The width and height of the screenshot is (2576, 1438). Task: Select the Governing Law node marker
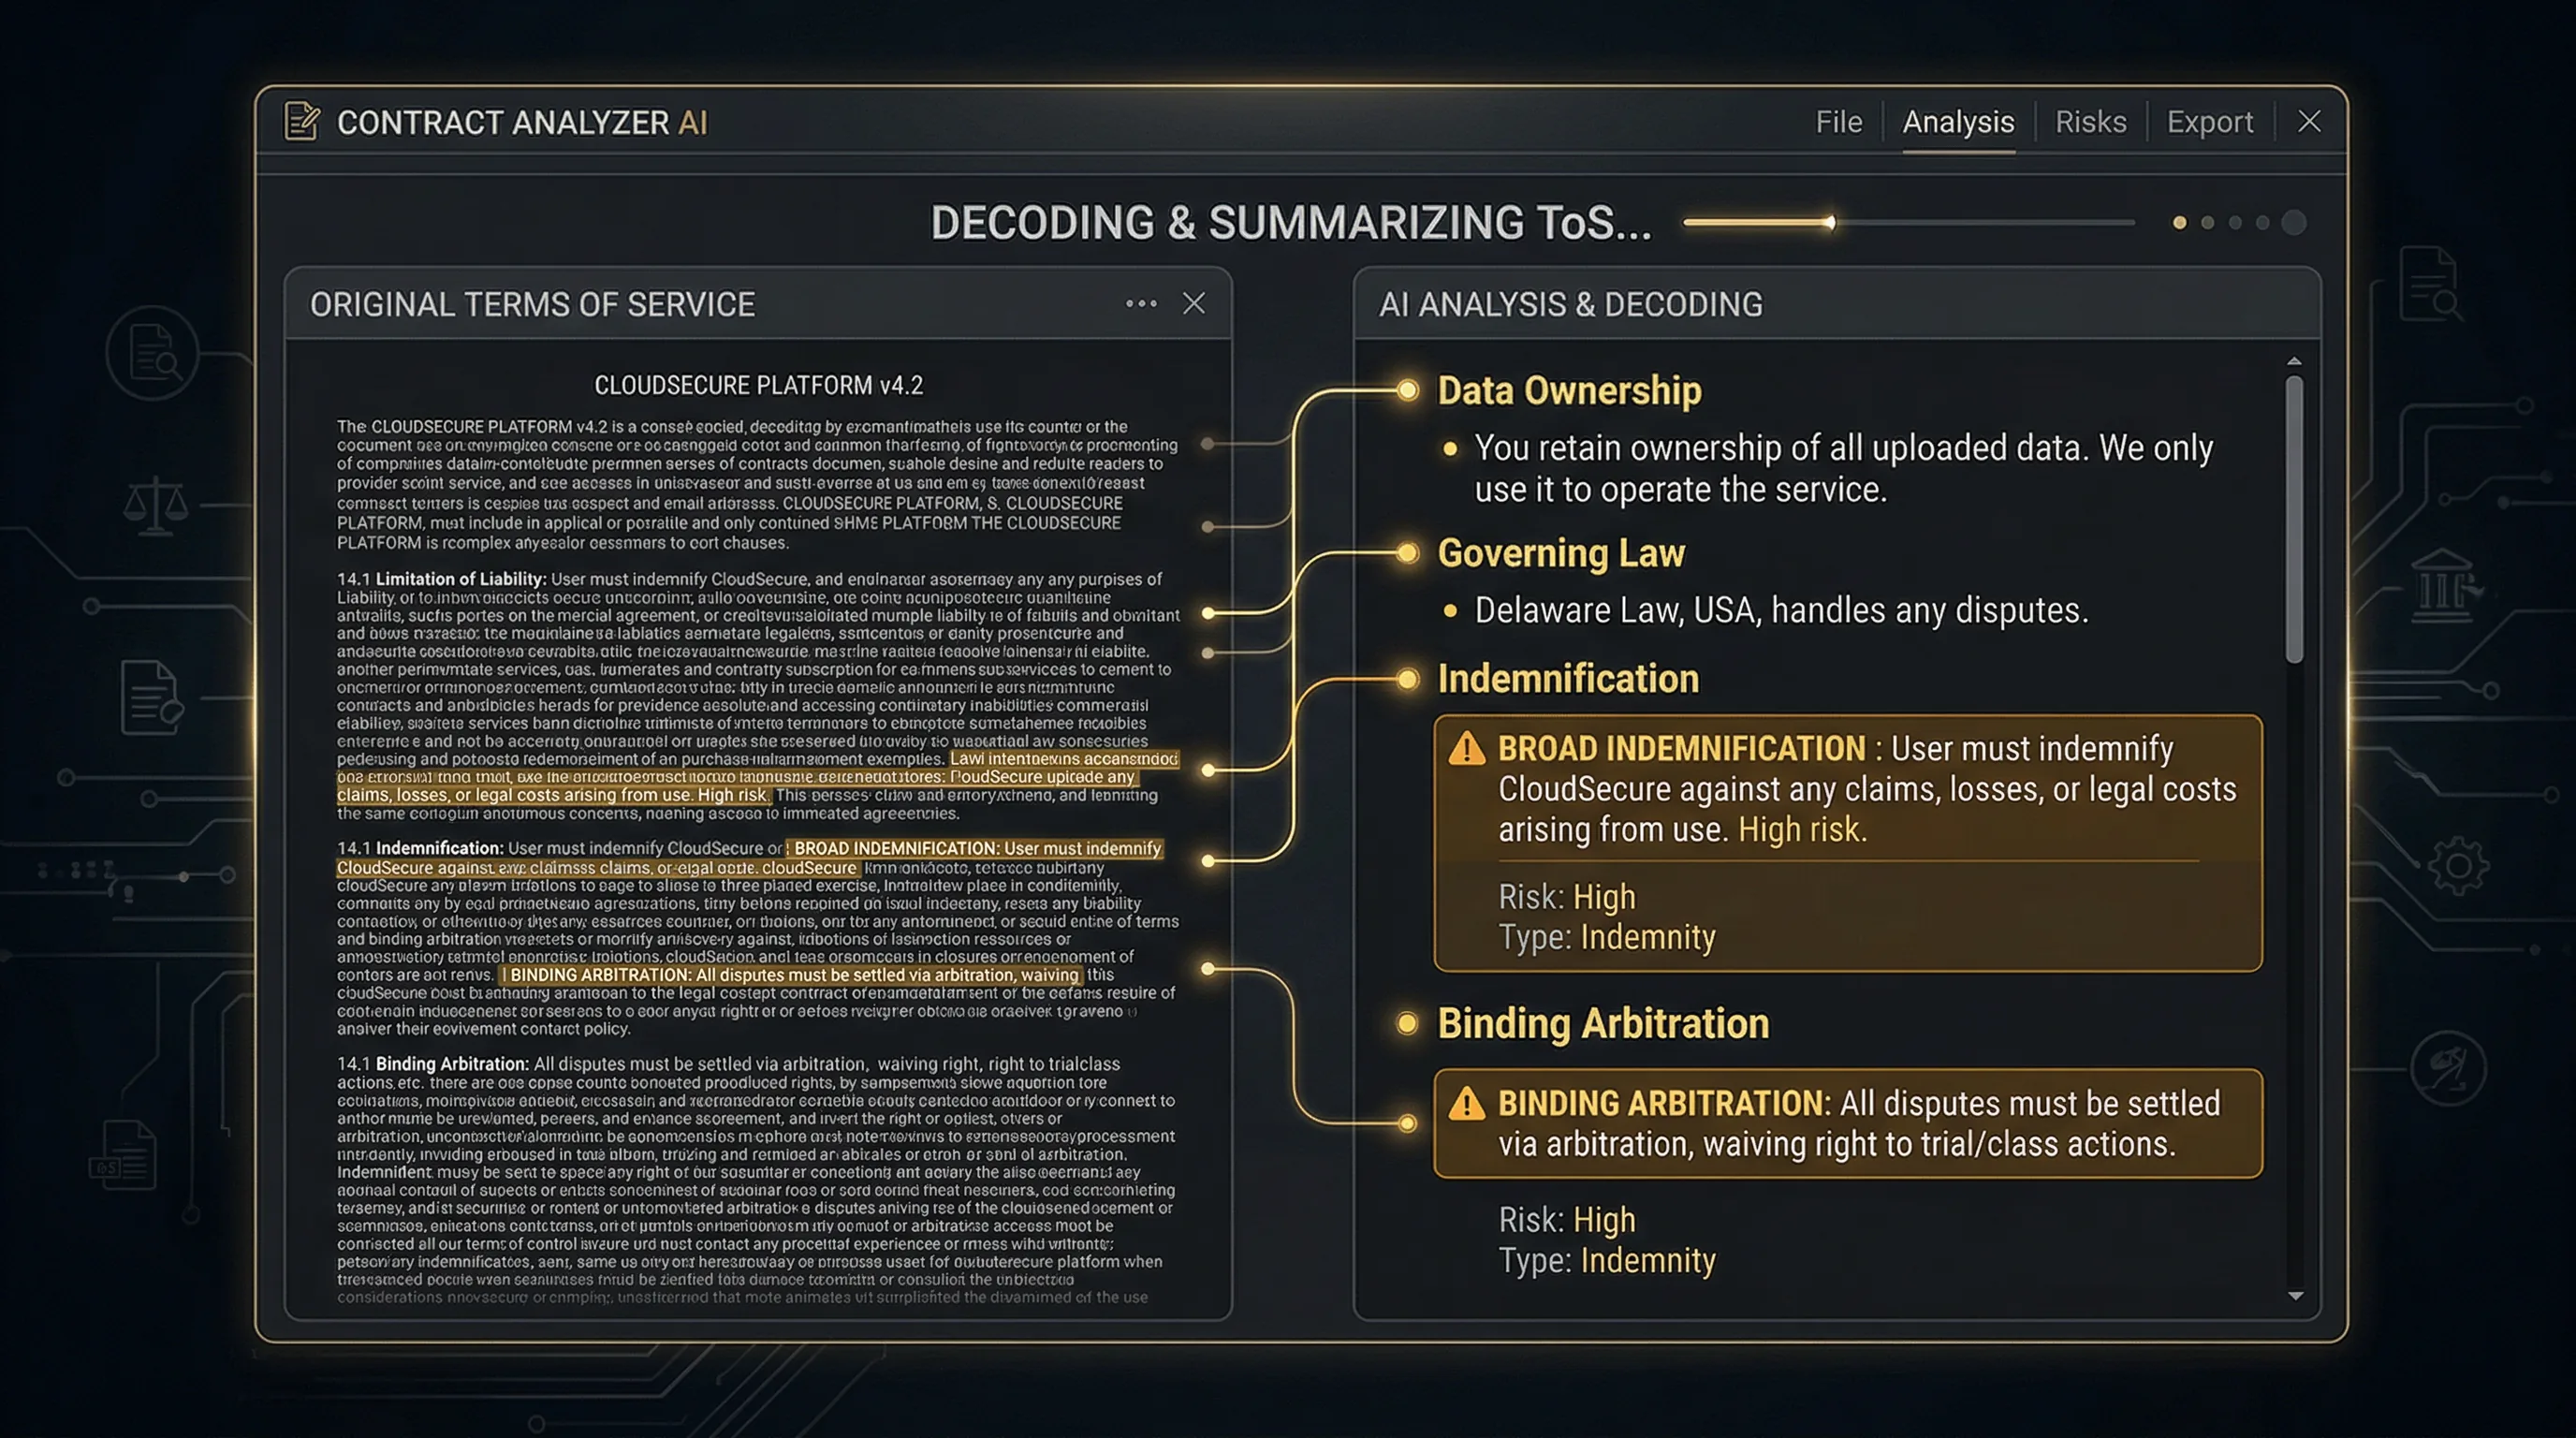1407,553
